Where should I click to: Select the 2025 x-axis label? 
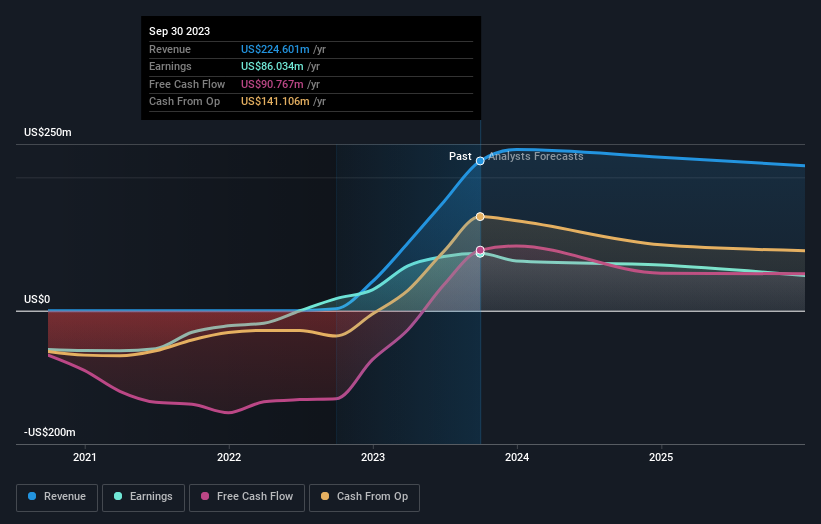661,458
